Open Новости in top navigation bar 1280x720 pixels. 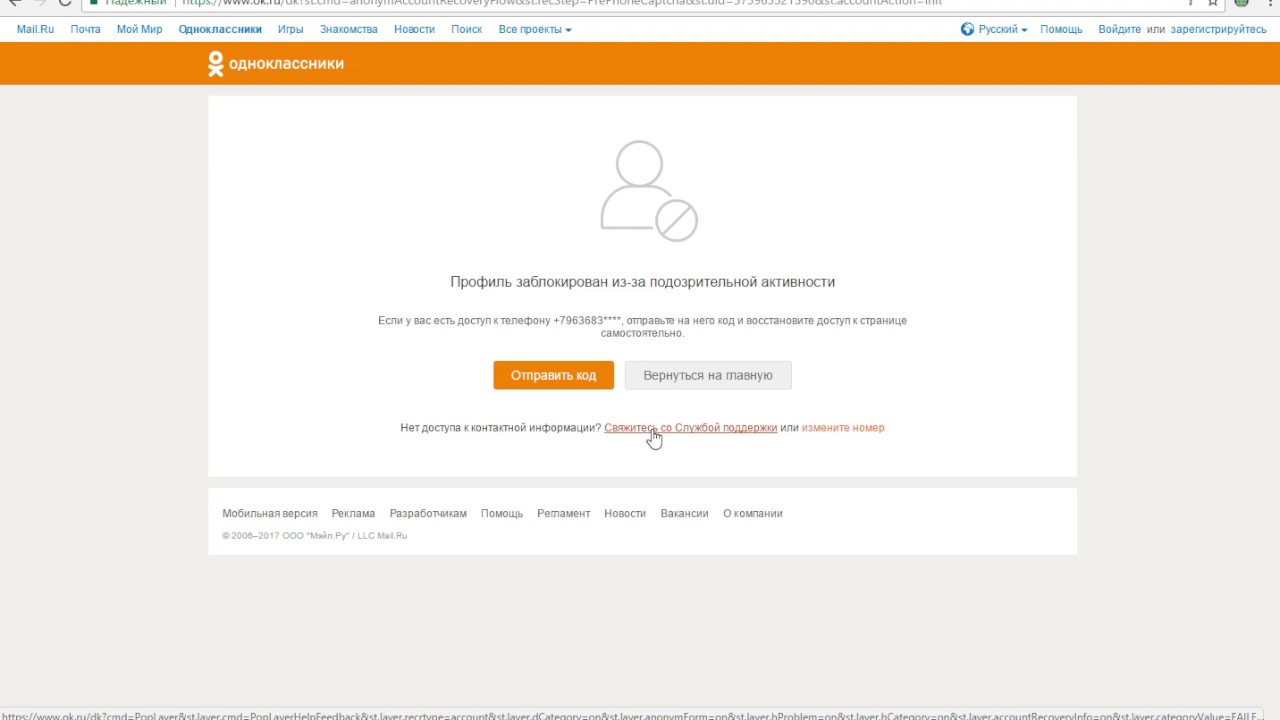(x=414, y=29)
